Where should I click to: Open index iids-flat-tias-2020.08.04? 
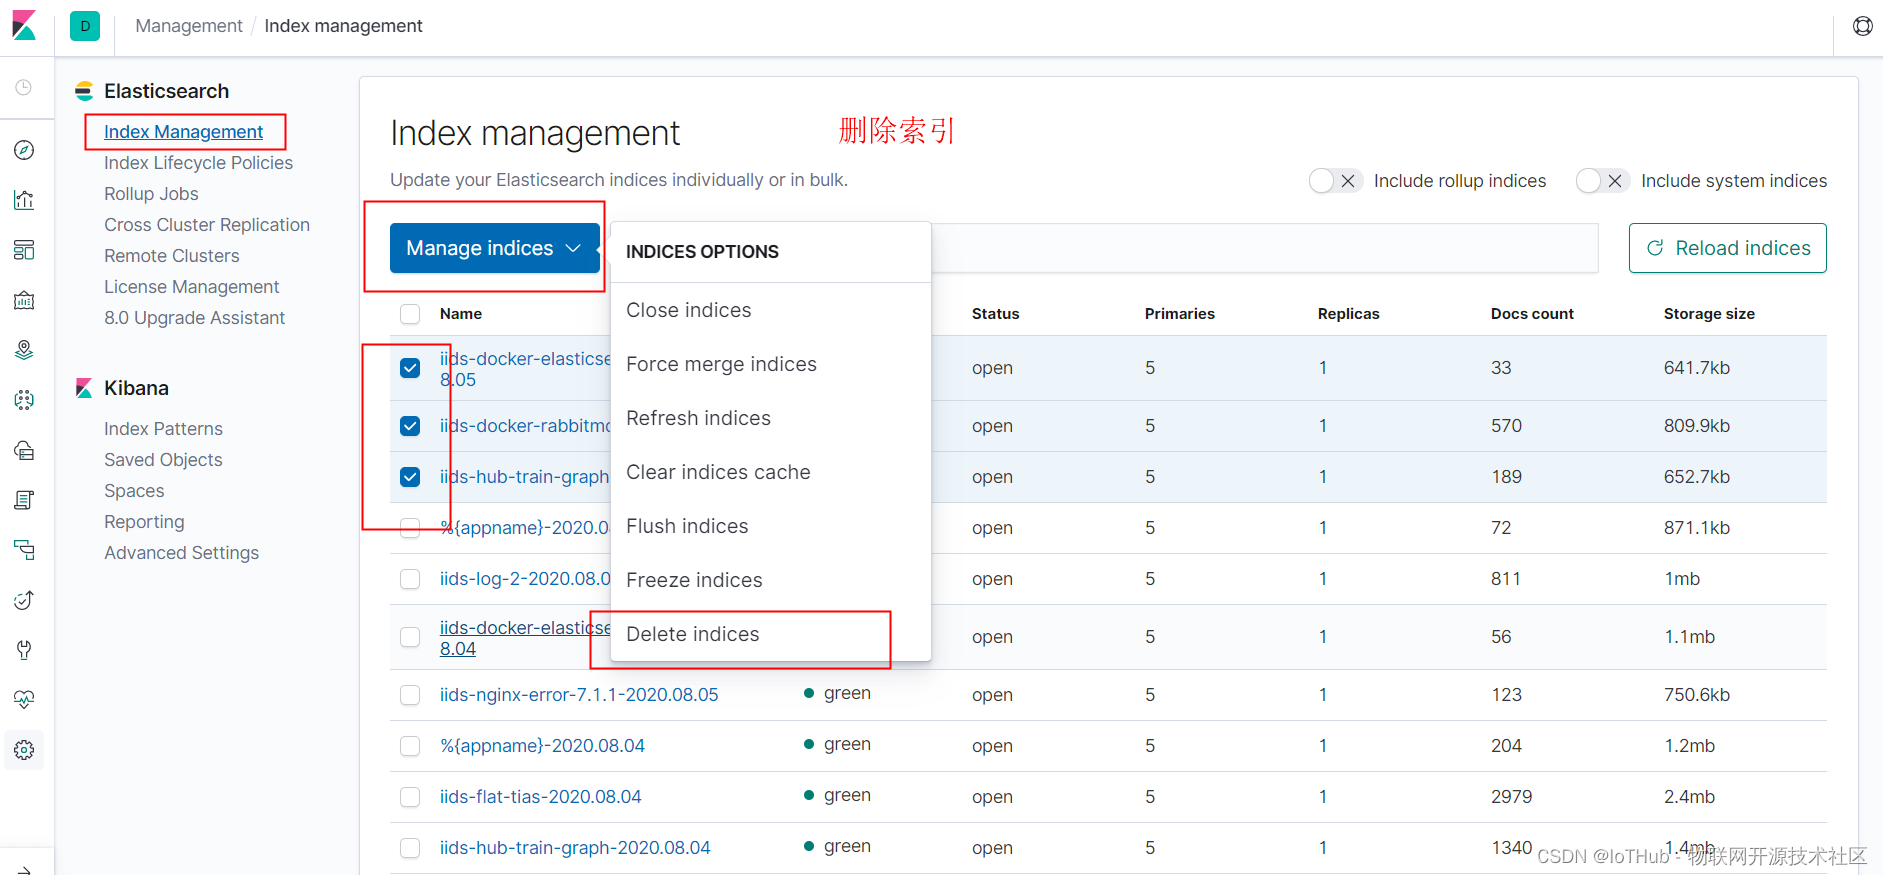(x=540, y=797)
